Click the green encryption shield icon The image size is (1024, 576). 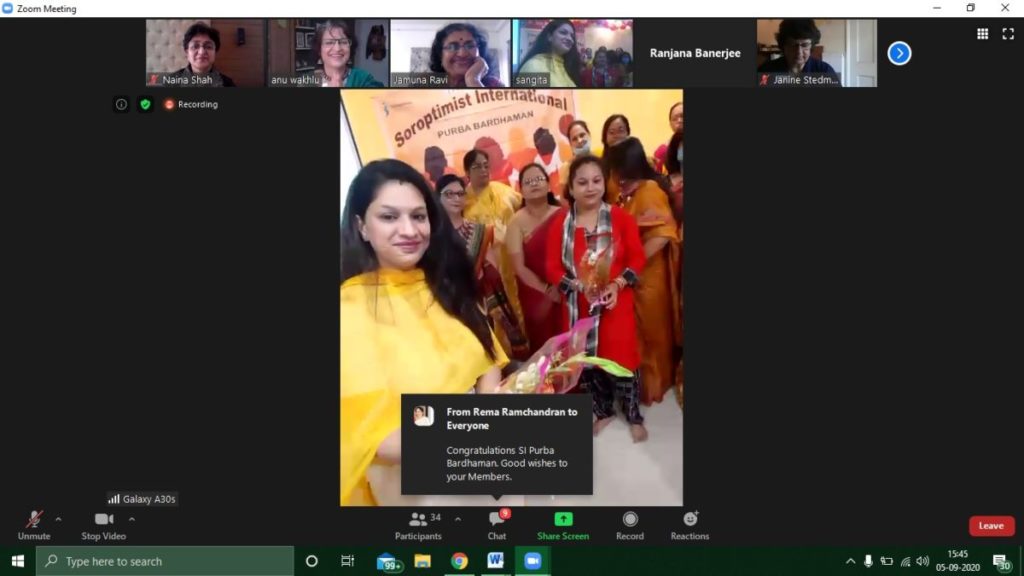coord(145,104)
